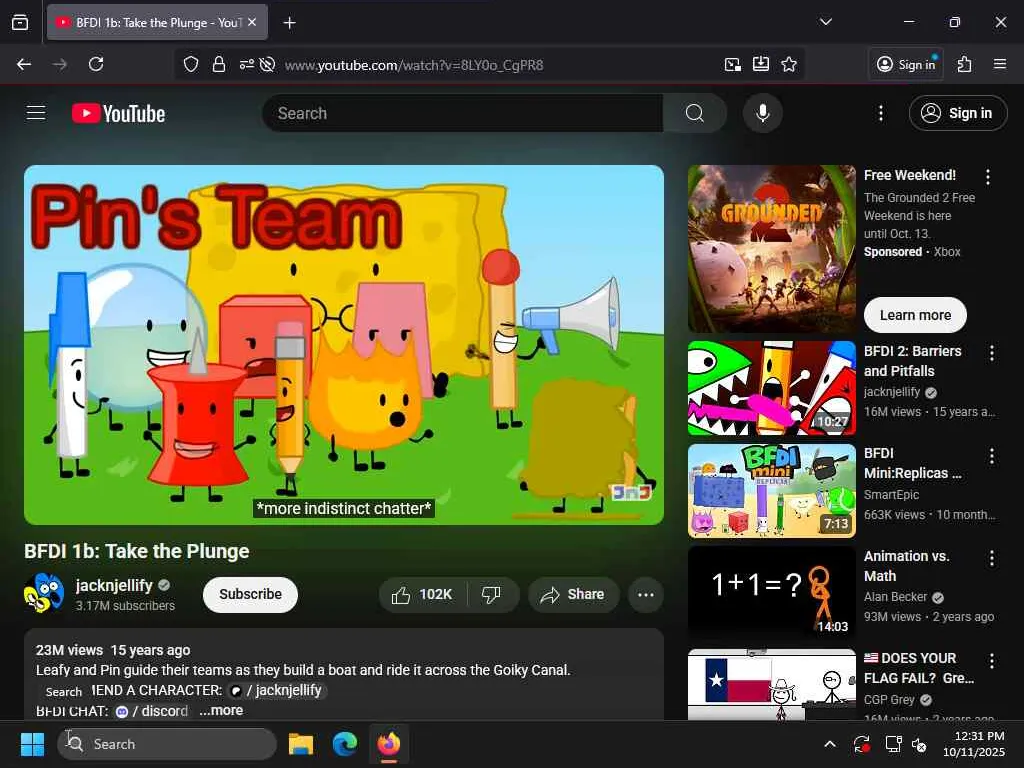Viewport: 1024px width, 768px height.
Task: Open muted volume tray icon
Action: click(919, 744)
